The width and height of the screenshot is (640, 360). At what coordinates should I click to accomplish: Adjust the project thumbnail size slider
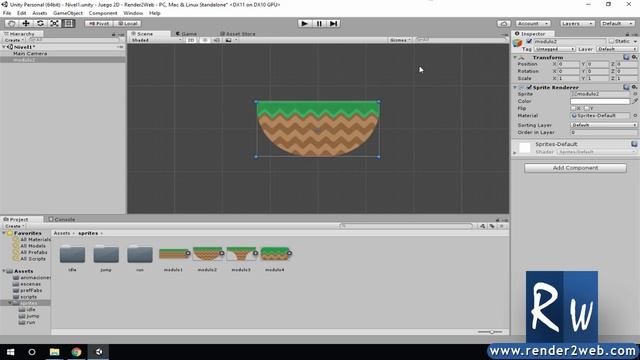pyautogui.click(x=491, y=332)
